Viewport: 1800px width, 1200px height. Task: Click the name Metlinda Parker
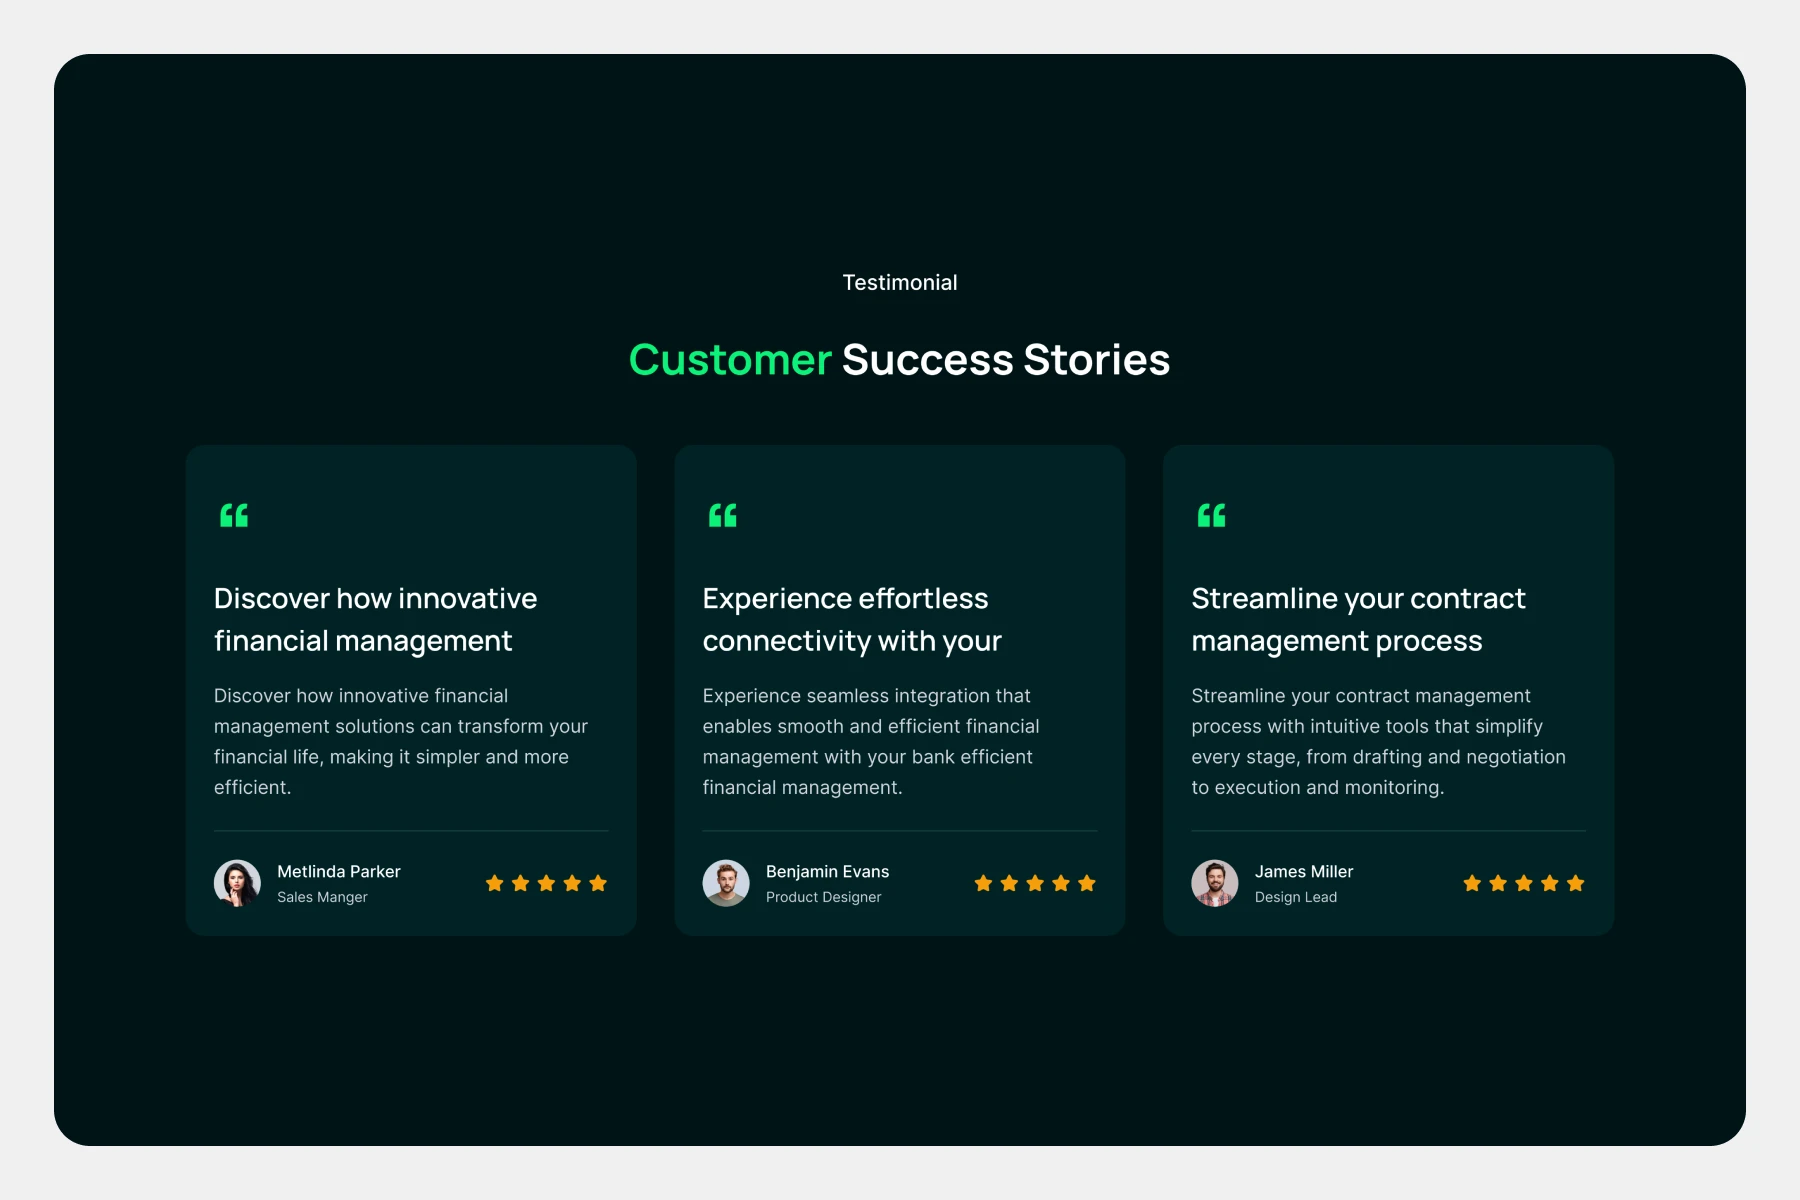pos(339,872)
